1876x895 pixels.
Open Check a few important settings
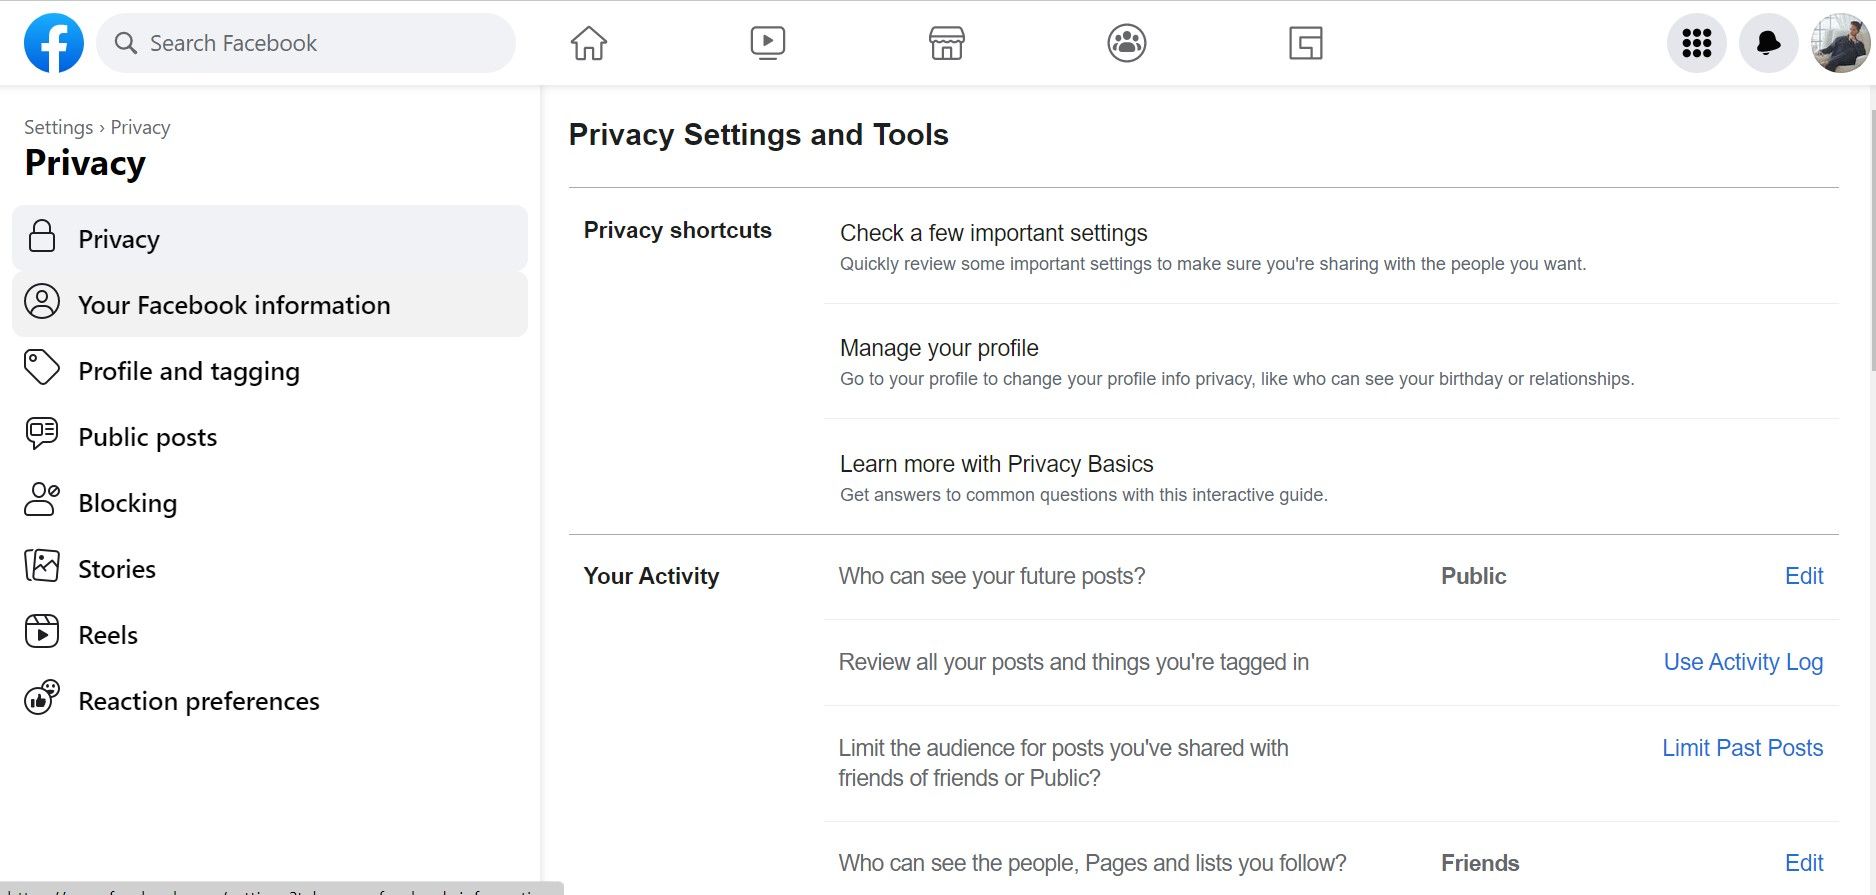(x=993, y=233)
